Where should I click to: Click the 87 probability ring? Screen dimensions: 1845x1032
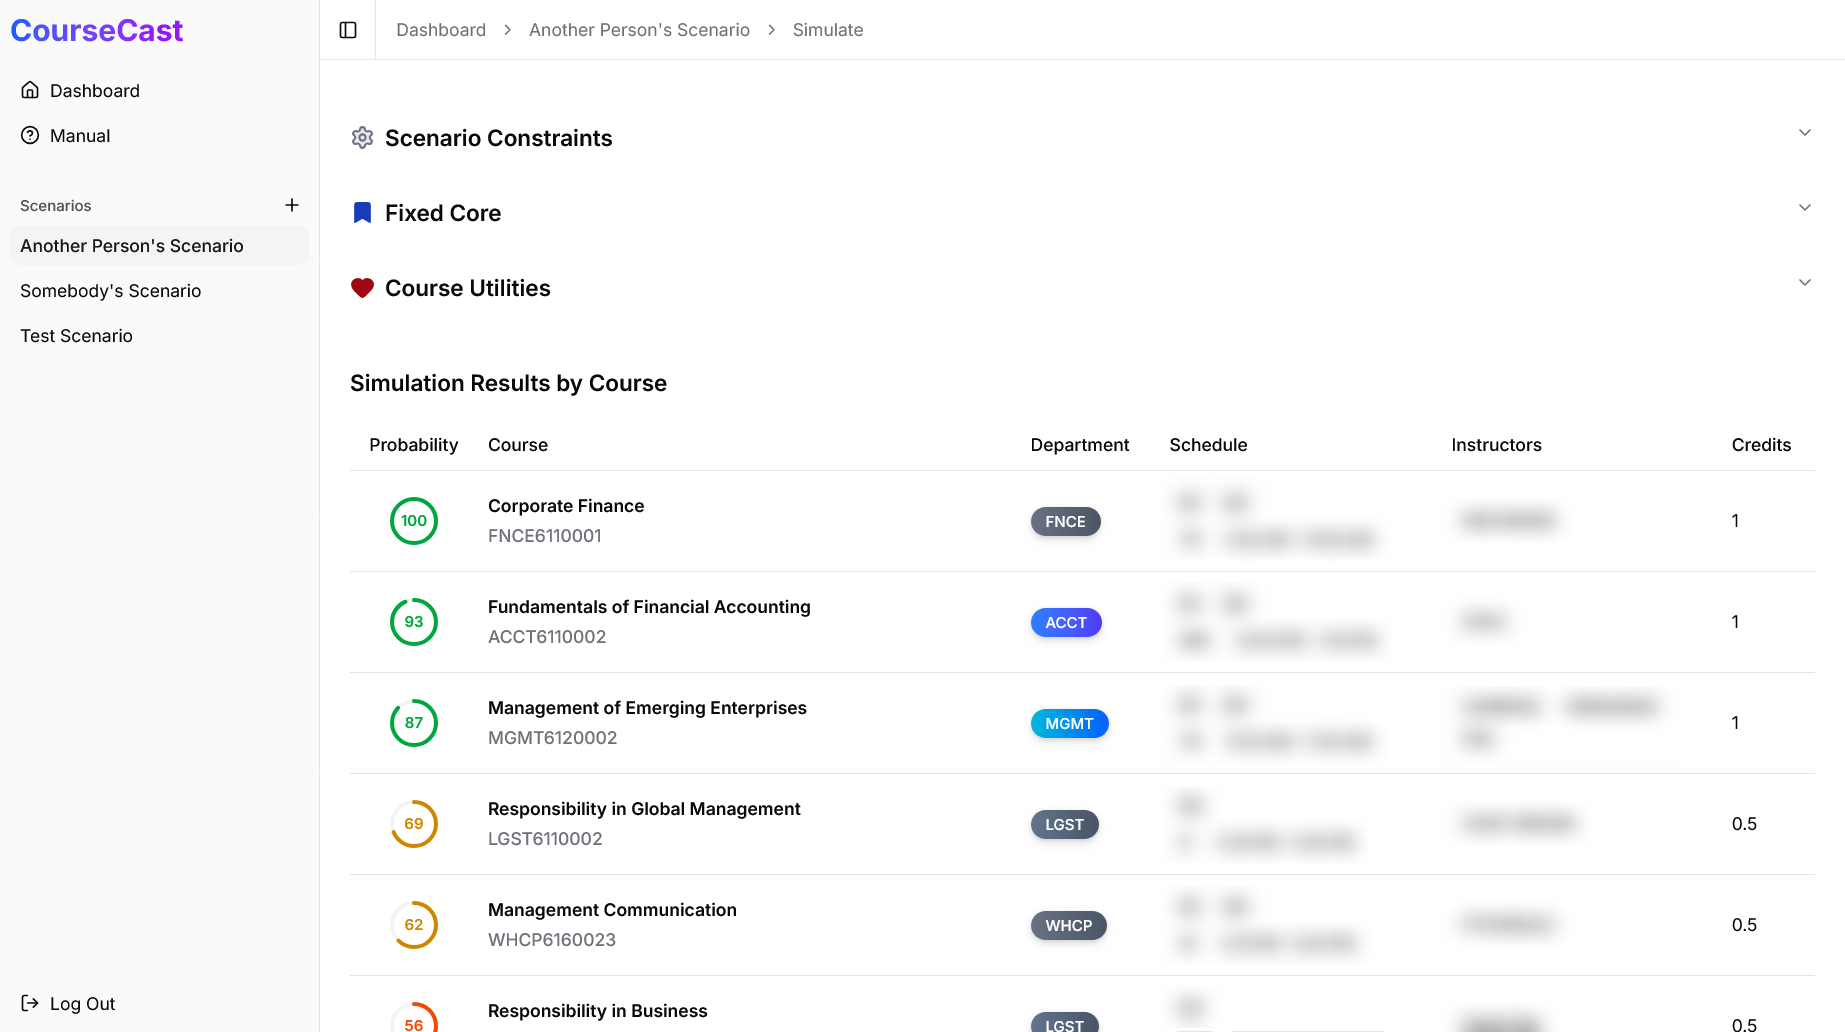(x=414, y=723)
